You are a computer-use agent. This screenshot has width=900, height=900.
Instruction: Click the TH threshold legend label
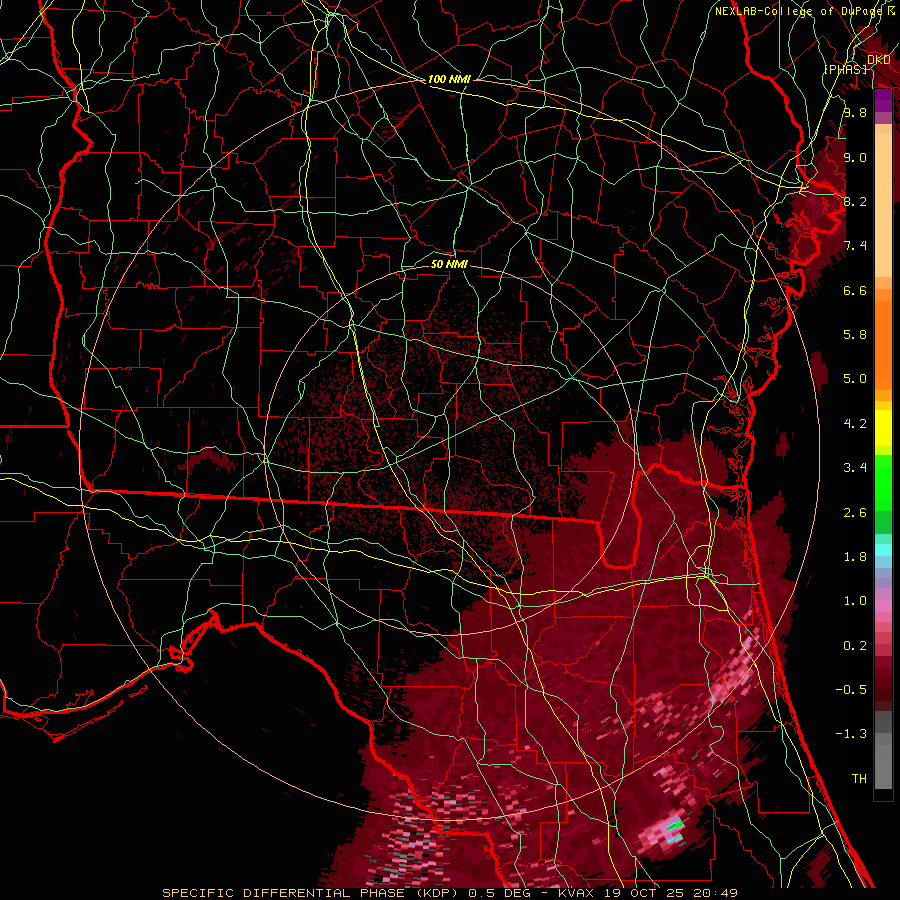[x=859, y=779]
